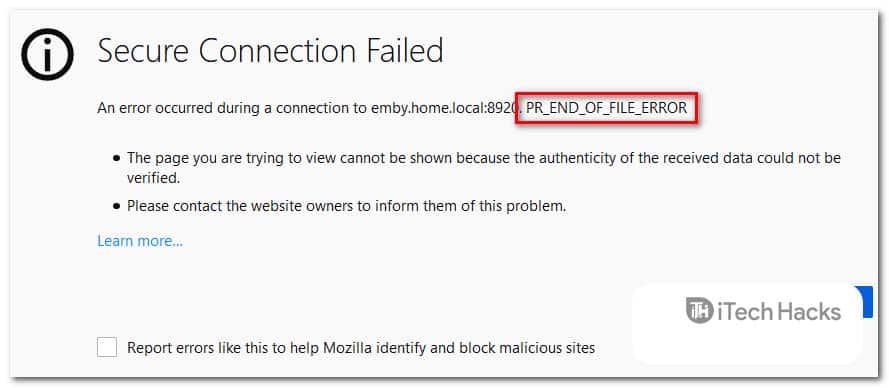Click the first bullet point marker
Image resolution: width=889 pixels, height=388 pixels.
click(x=116, y=158)
